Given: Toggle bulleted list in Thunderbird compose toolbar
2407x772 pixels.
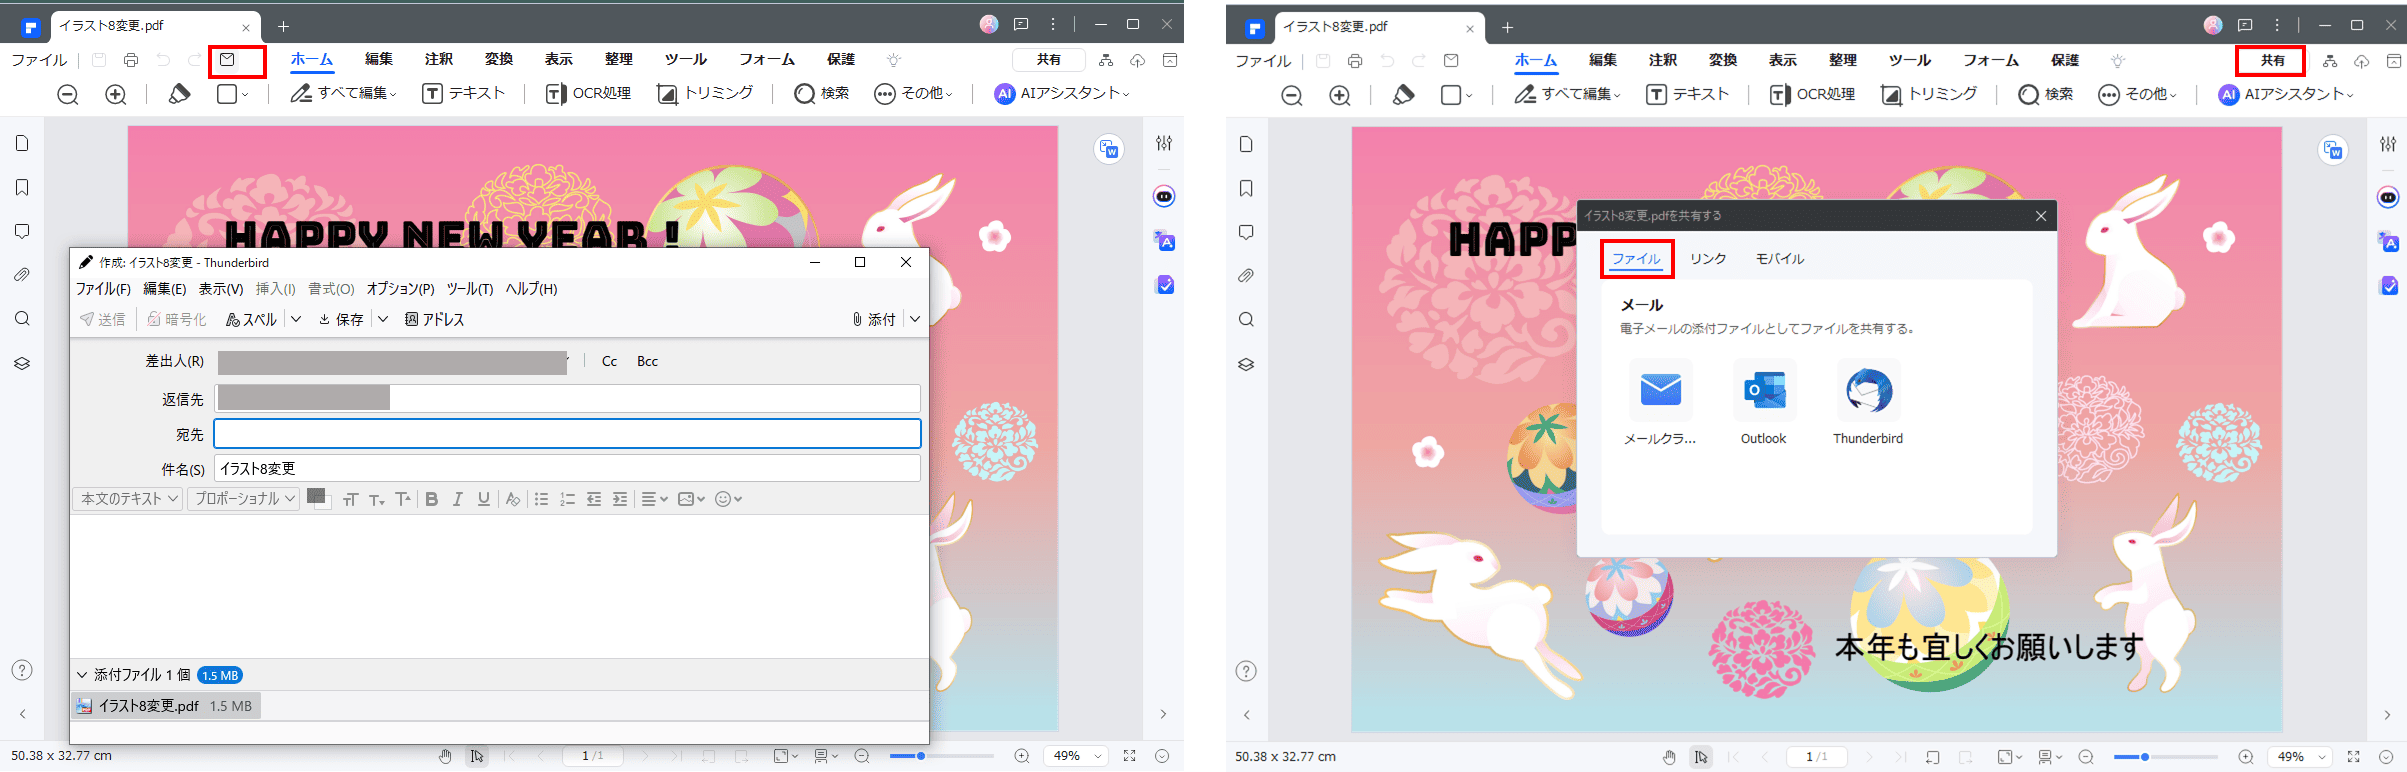Looking at the screenshot, I should point(541,499).
